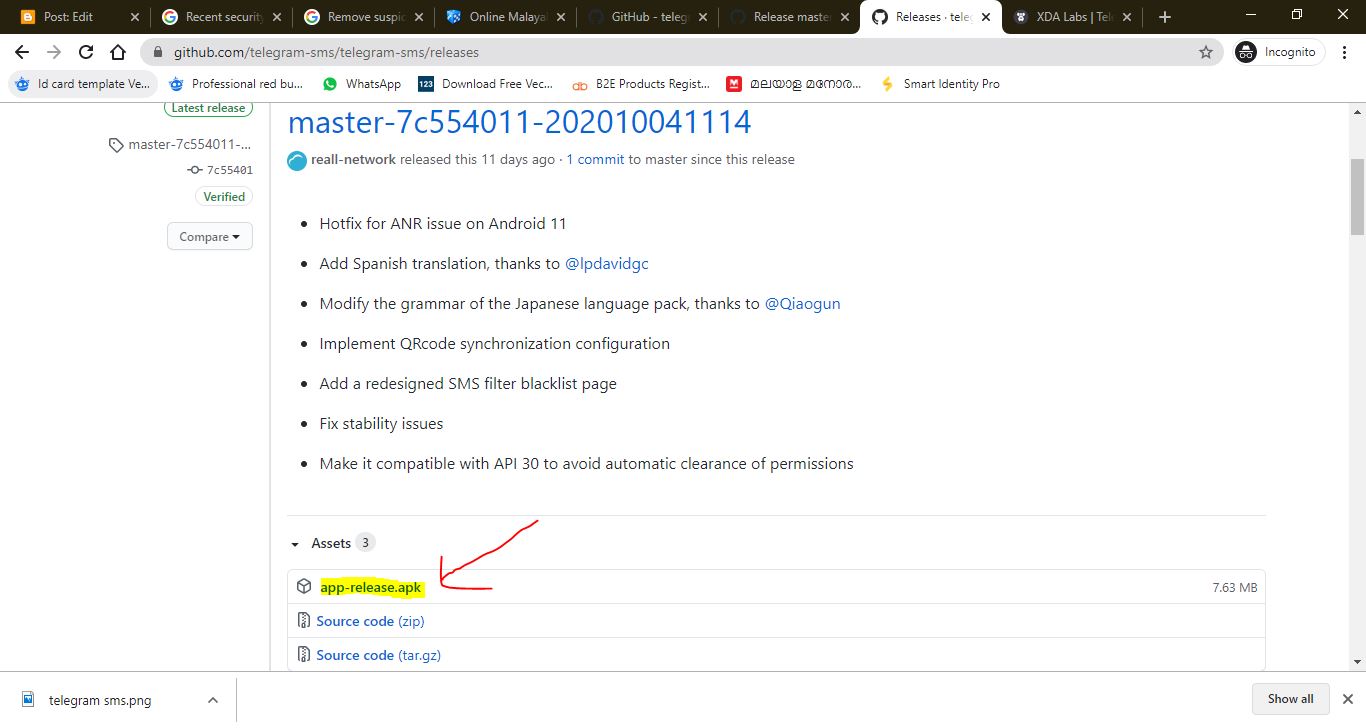
Task: Click the reall-network avatar icon
Action: tap(297, 160)
